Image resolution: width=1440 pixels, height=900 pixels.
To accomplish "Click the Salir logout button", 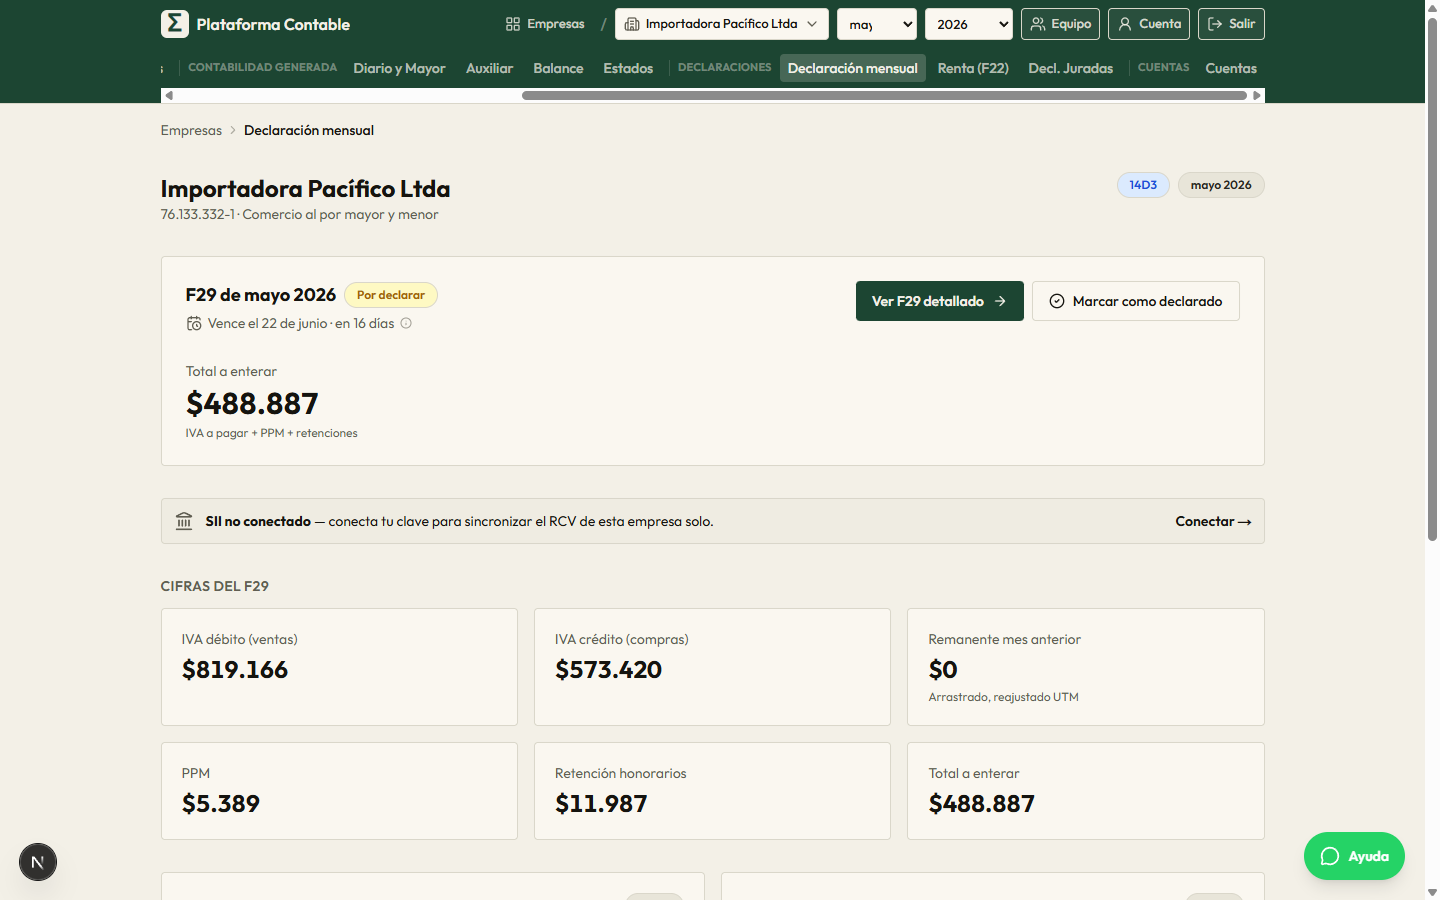I will click(1231, 24).
